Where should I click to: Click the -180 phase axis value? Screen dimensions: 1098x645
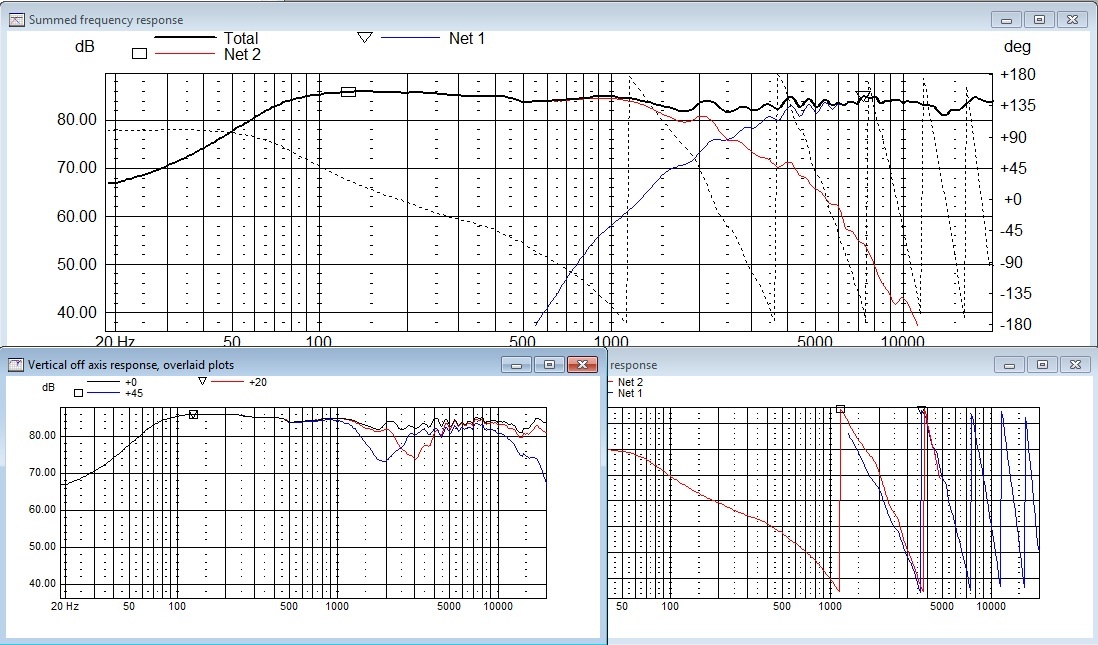1017,324
